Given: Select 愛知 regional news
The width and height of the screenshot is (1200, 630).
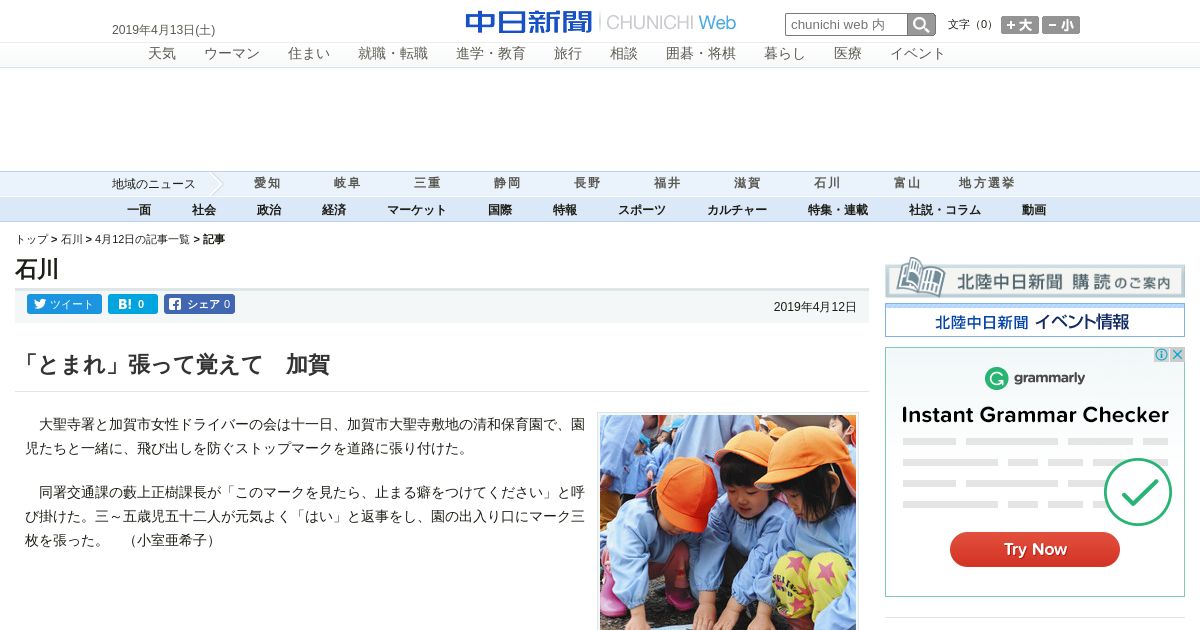Looking at the screenshot, I should coord(267,184).
